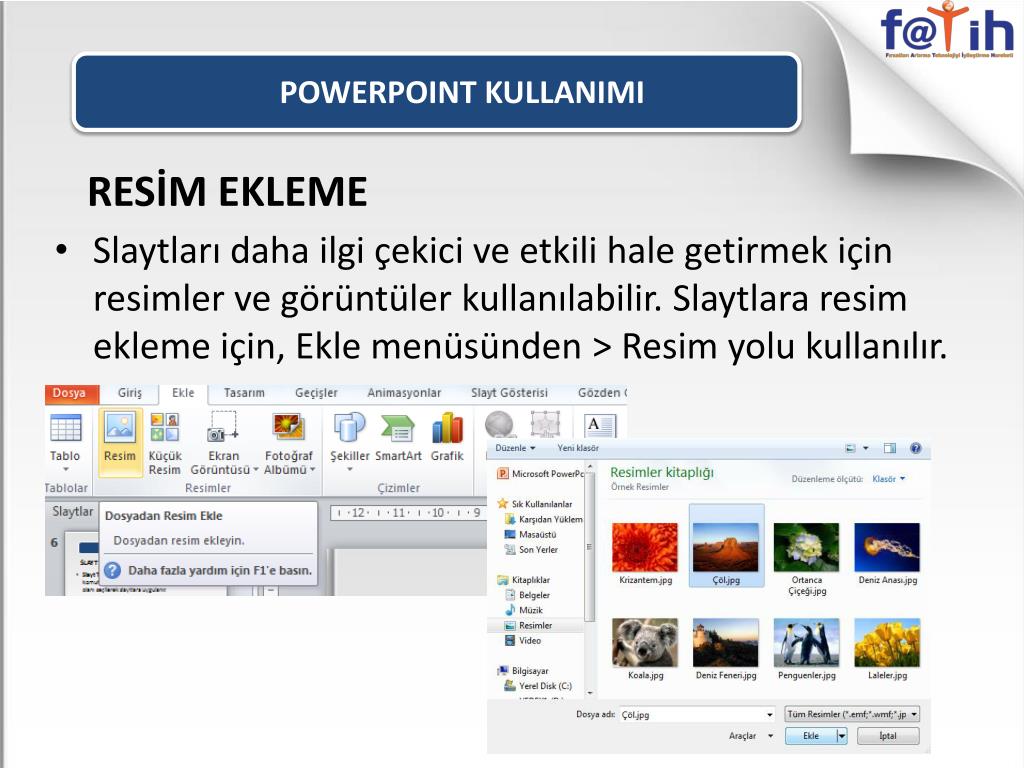
Task: Click the hyperlink globe icon in ribbon
Action: coord(500,424)
